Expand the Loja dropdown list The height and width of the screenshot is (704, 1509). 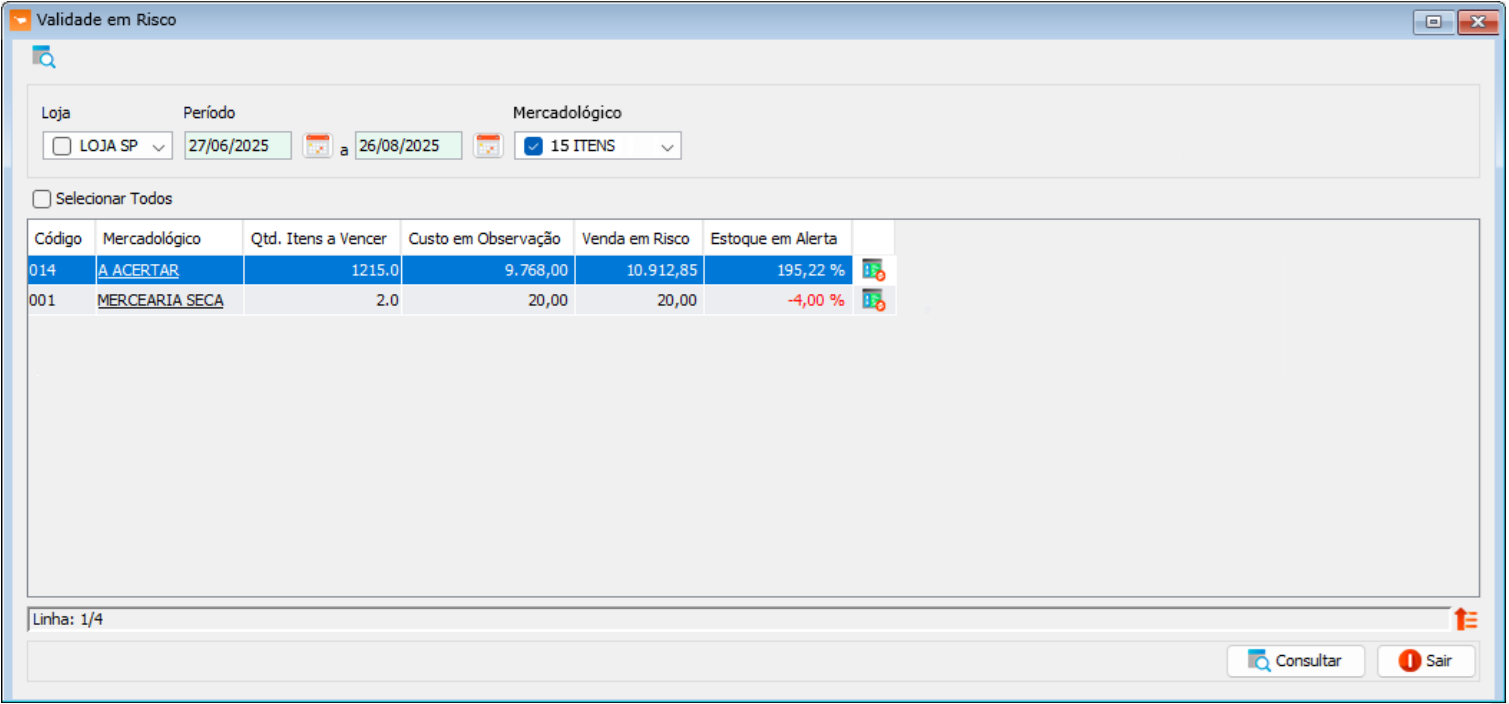click(158, 147)
